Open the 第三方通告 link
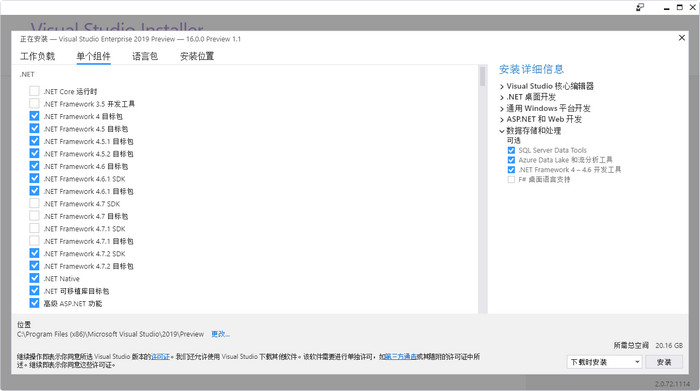The height and width of the screenshot is (391, 700). [x=400, y=357]
